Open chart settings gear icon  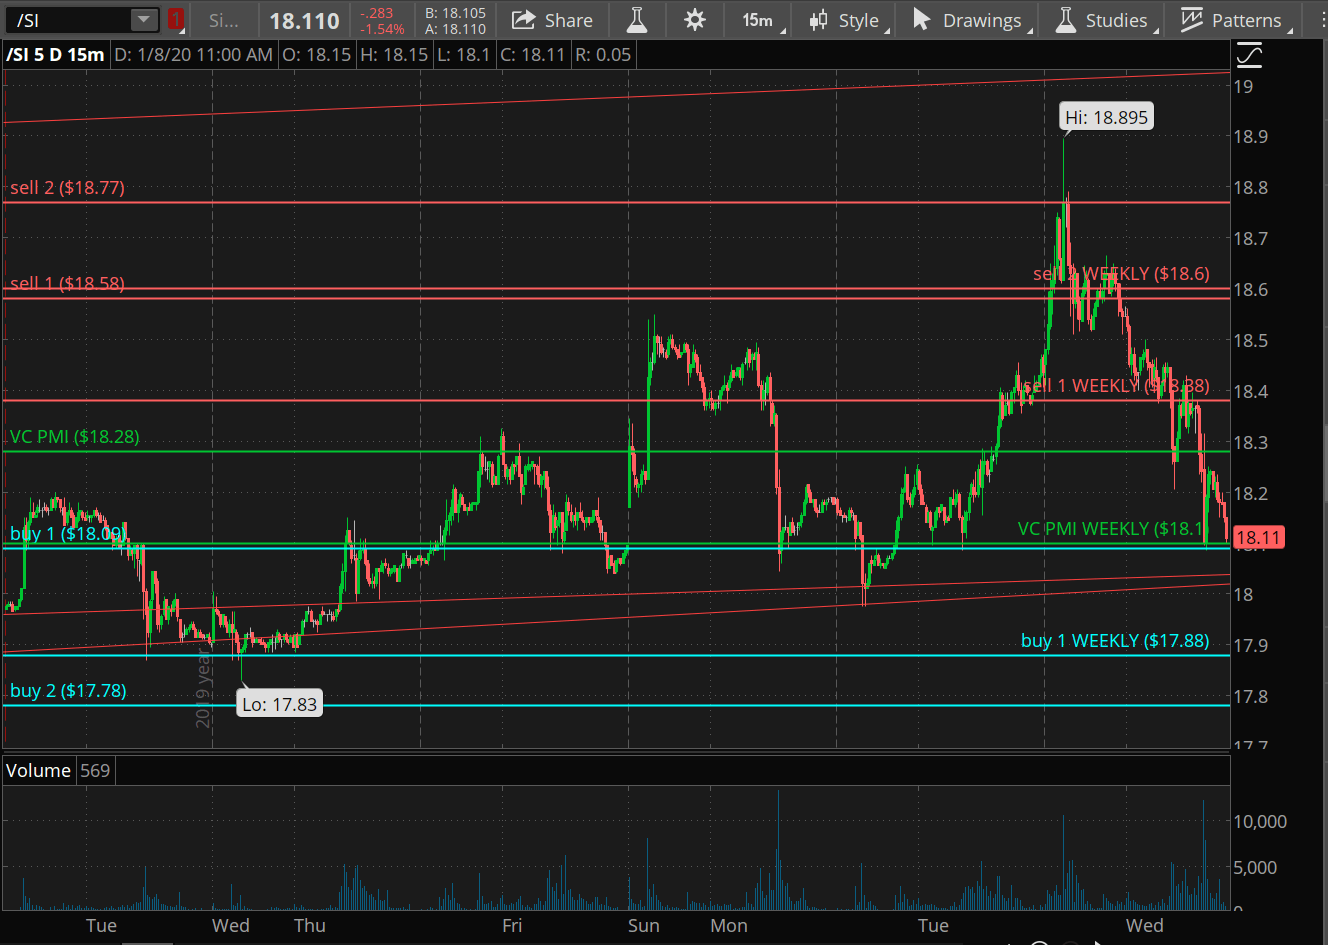(695, 20)
